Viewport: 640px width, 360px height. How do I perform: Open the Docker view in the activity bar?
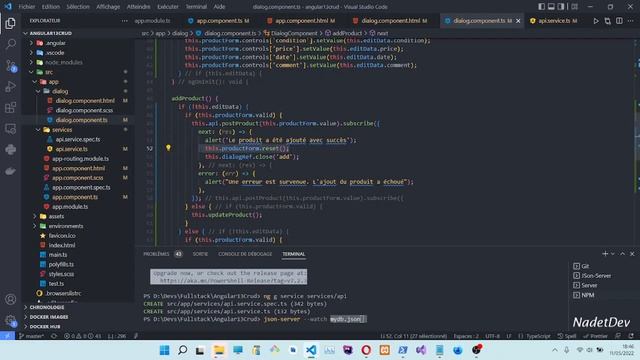pos(11,171)
